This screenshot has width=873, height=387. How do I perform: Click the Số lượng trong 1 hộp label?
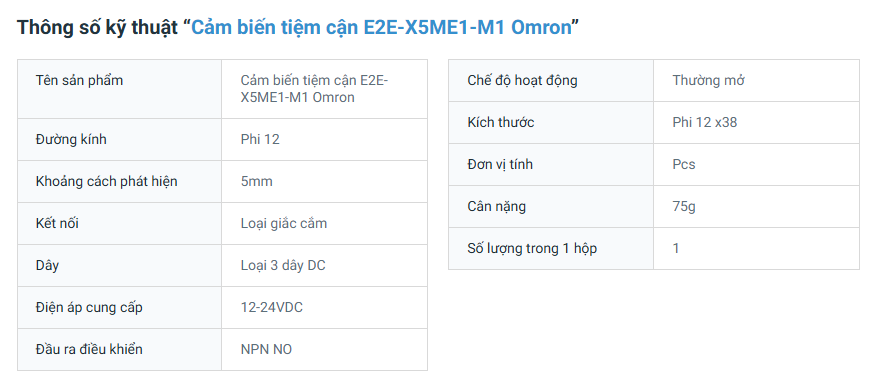pyautogui.click(x=532, y=248)
